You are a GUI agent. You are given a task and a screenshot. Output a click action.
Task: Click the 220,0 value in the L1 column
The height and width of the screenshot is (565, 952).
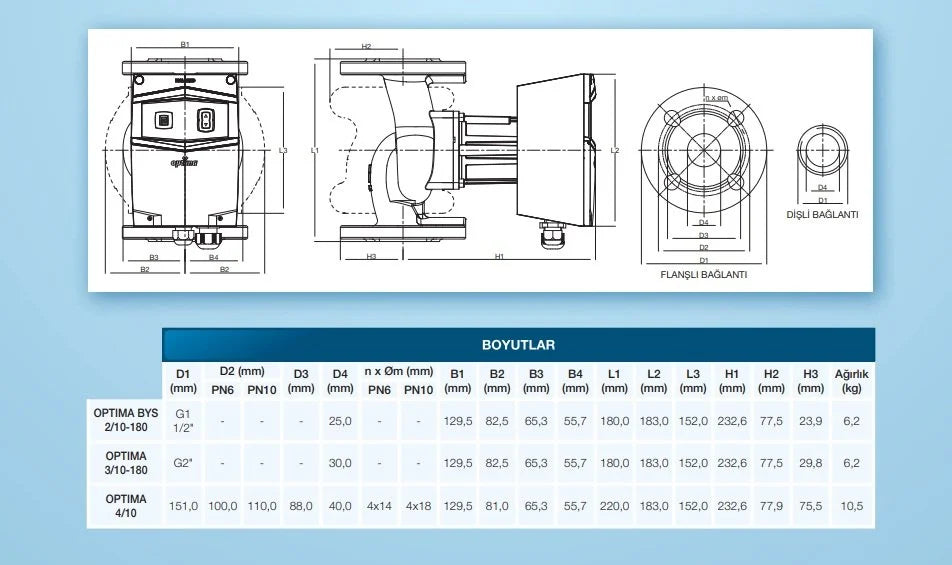(x=614, y=506)
